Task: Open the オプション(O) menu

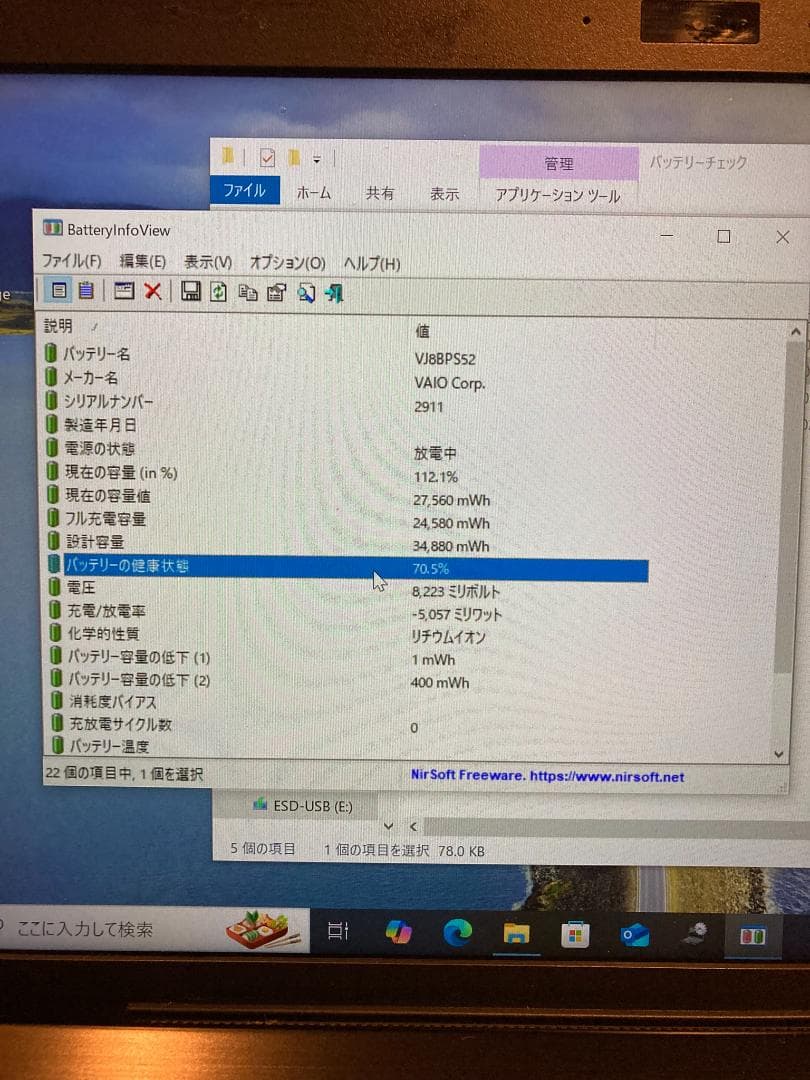Action: click(287, 263)
